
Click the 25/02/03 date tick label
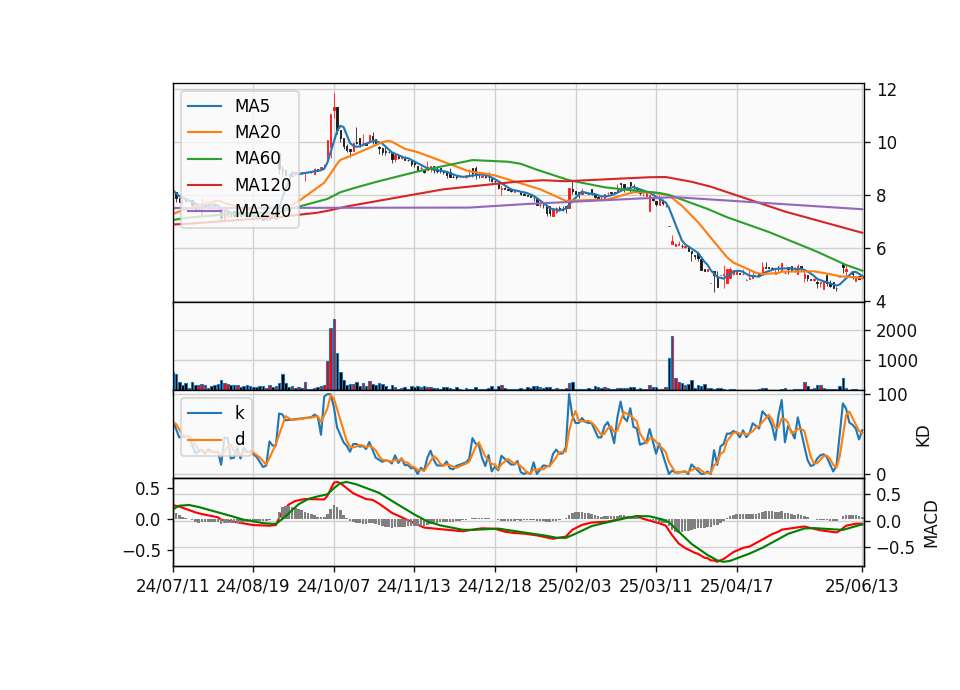tap(575, 586)
